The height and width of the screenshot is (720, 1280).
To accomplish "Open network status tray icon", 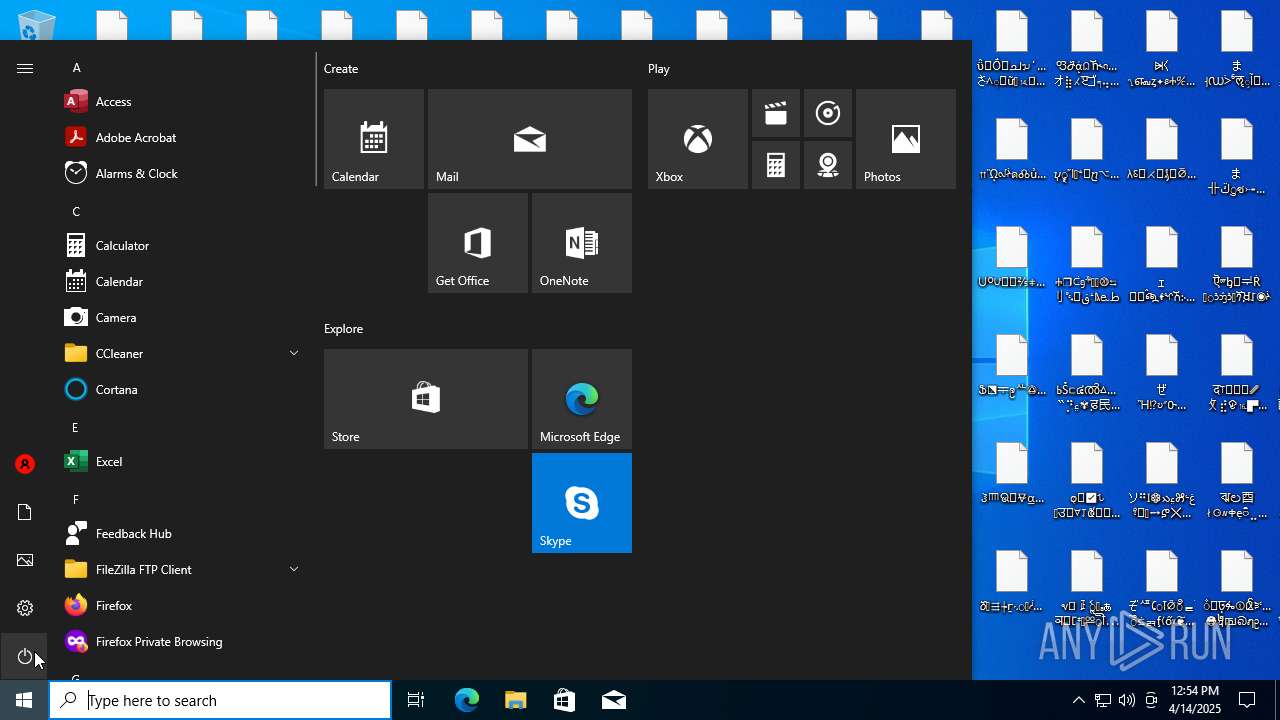I will pos(1102,700).
